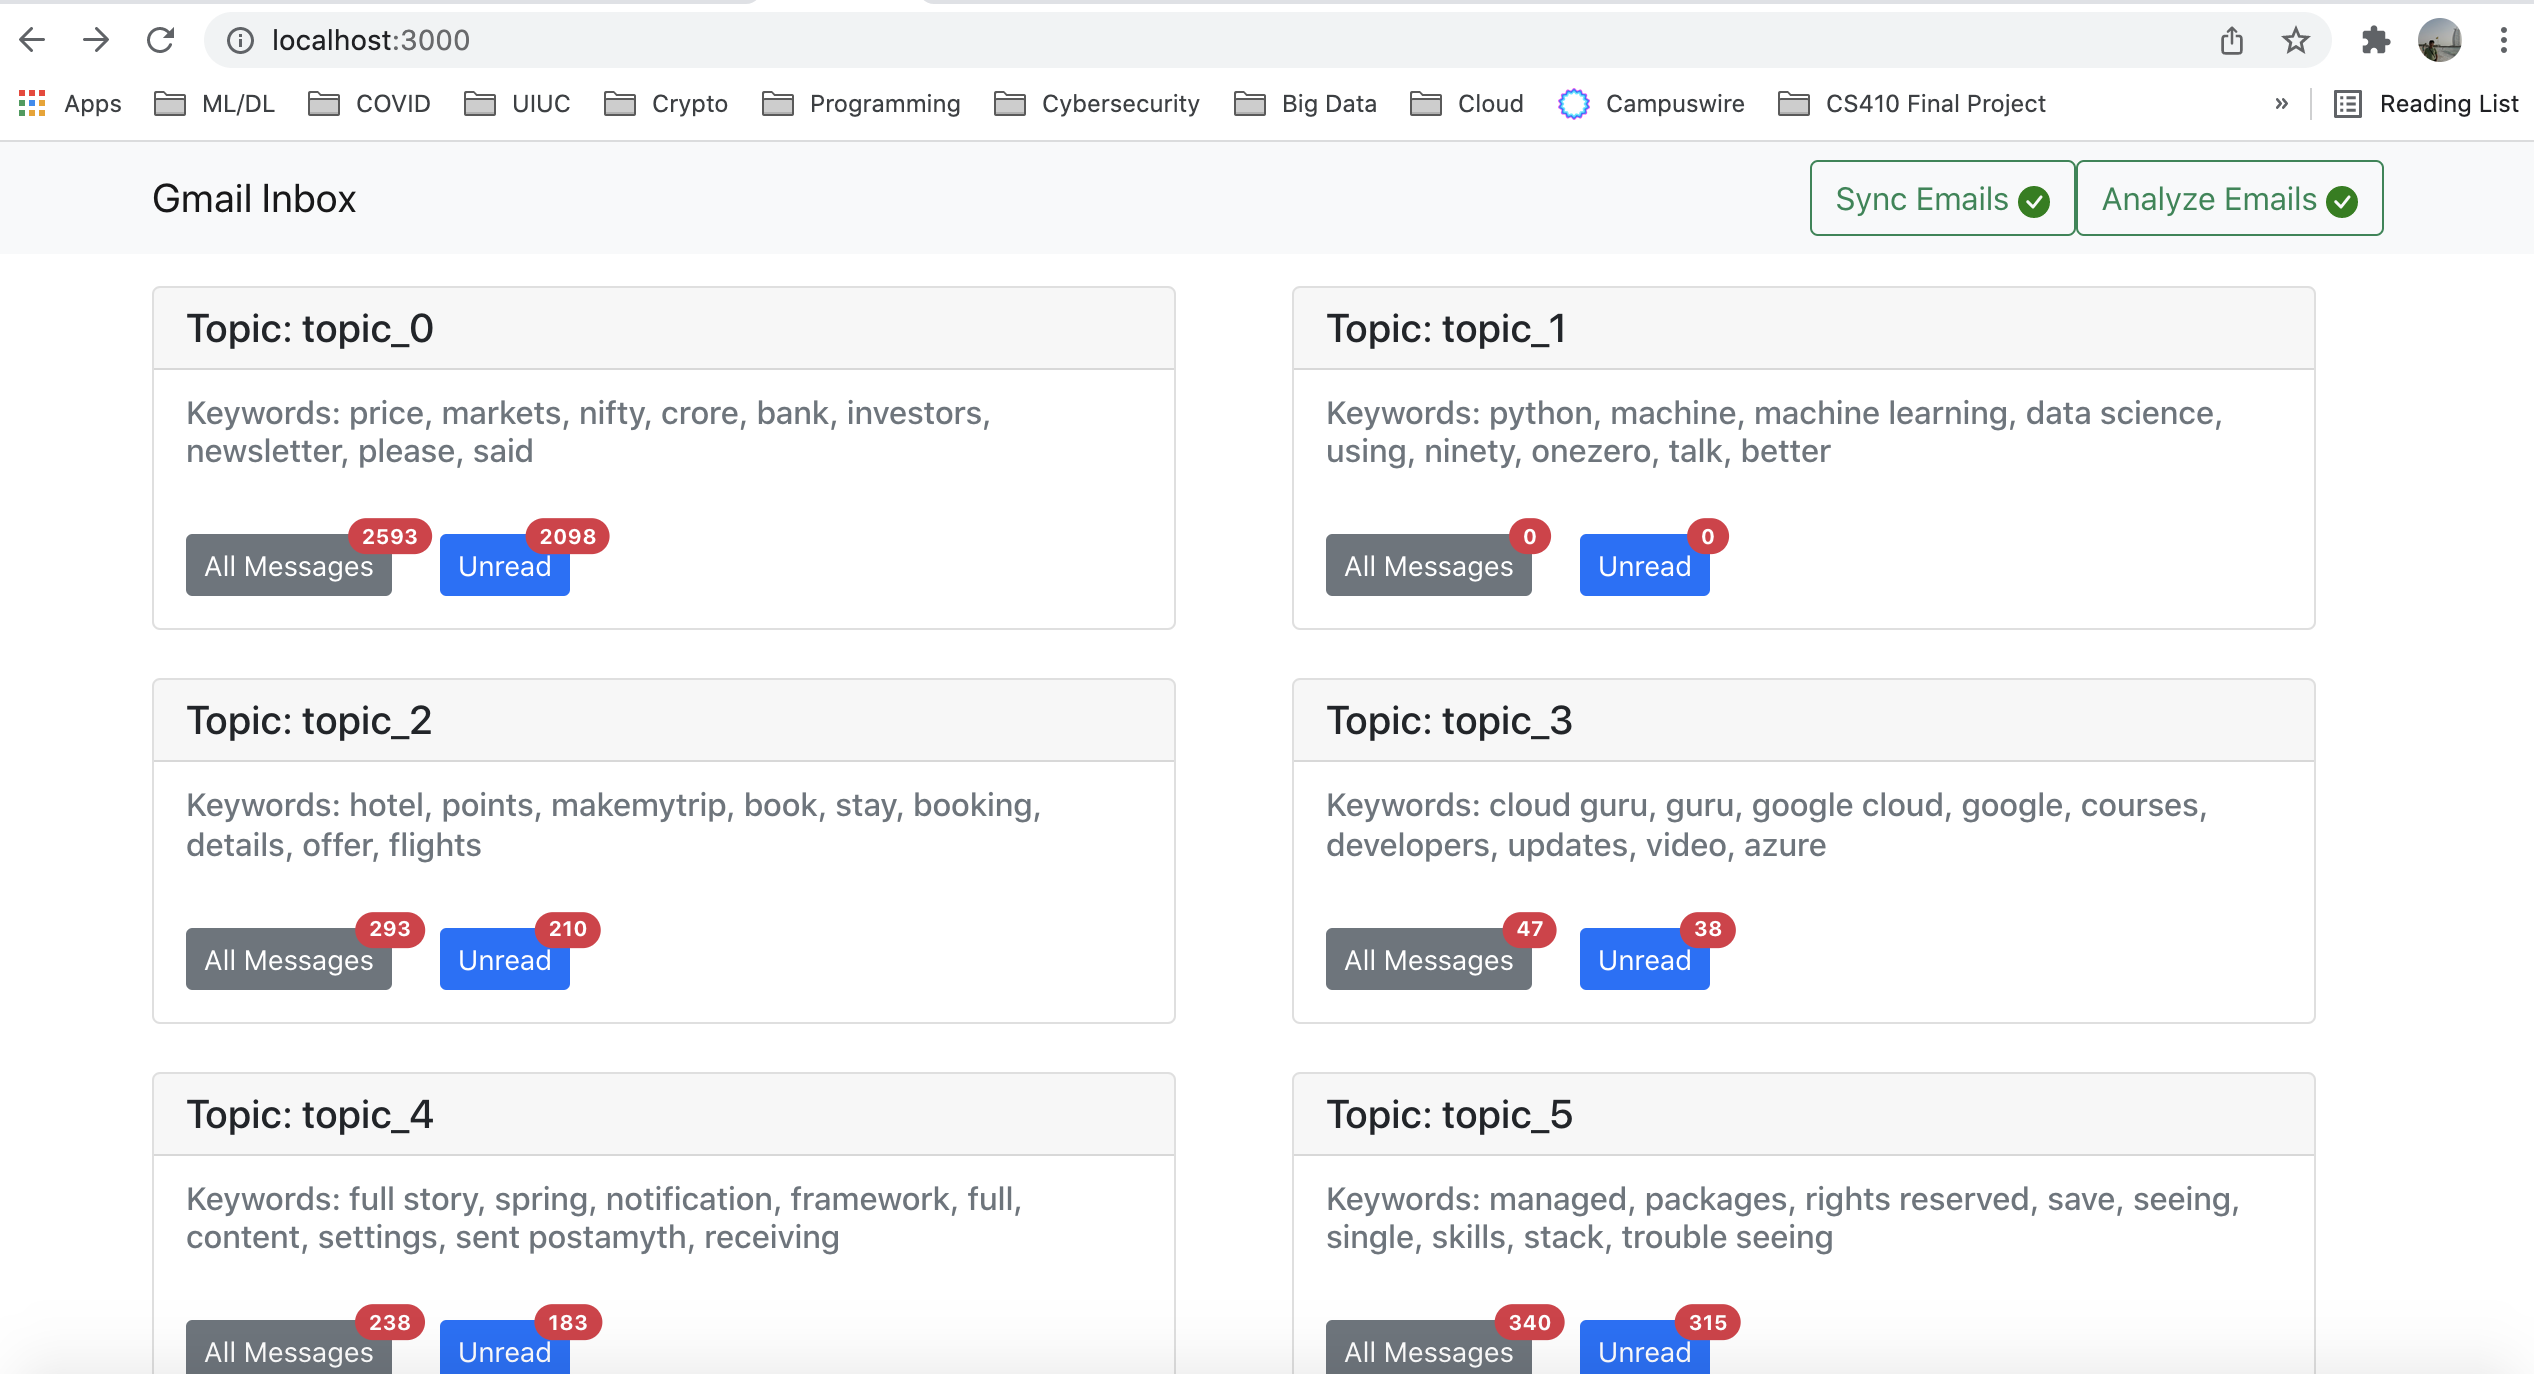The width and height of the screenshot is (2534, 1374).
Task: Expand hidden bookmarks chevron
Action: pos(2281,103)
